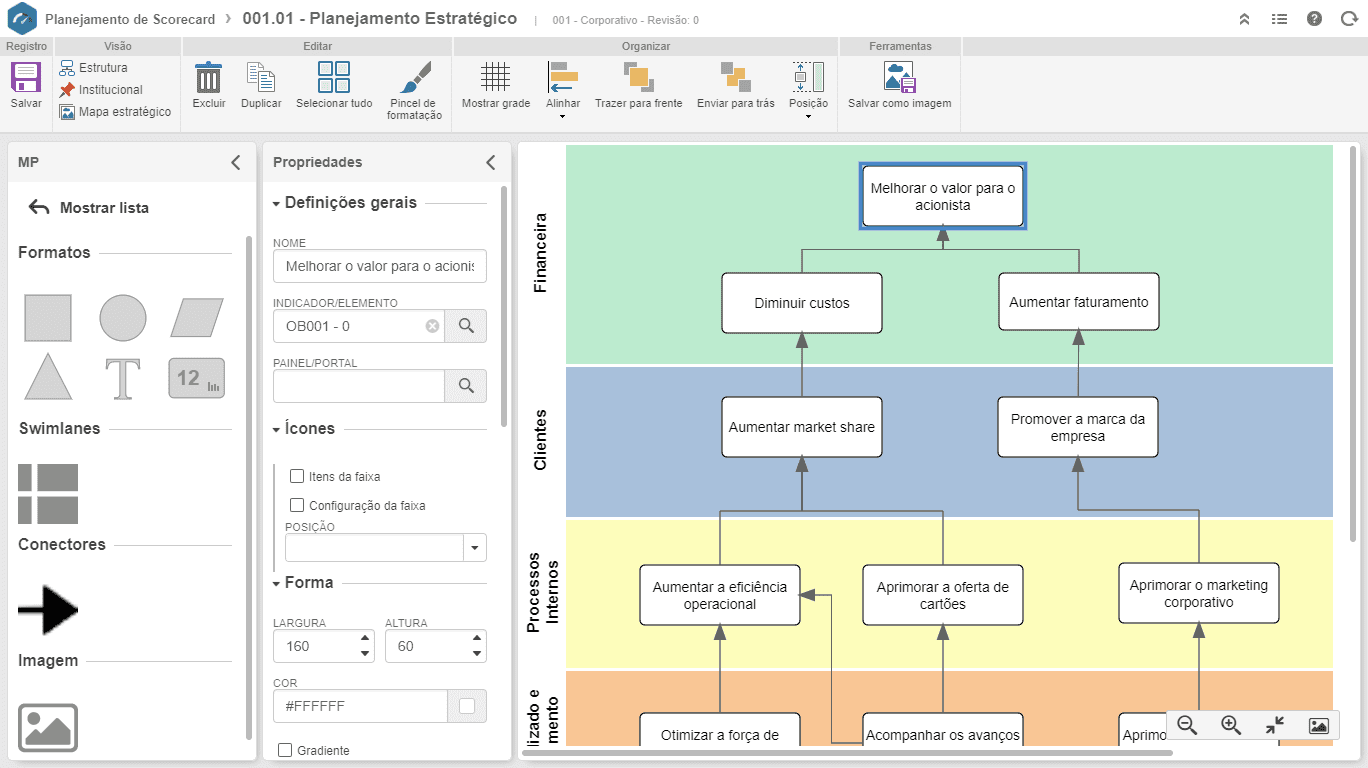Viewport: 1368px width, 768px height.
Task: Select the text T format
Action: click(123, 378)
